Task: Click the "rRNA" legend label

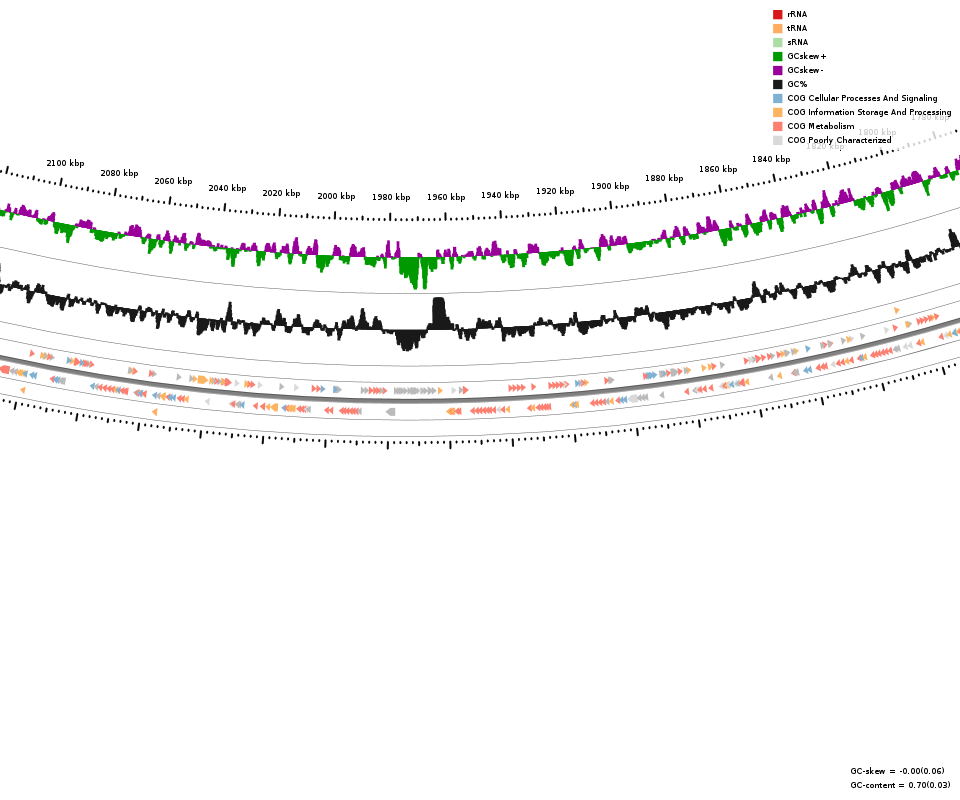Action: click(x=797, y=14)
